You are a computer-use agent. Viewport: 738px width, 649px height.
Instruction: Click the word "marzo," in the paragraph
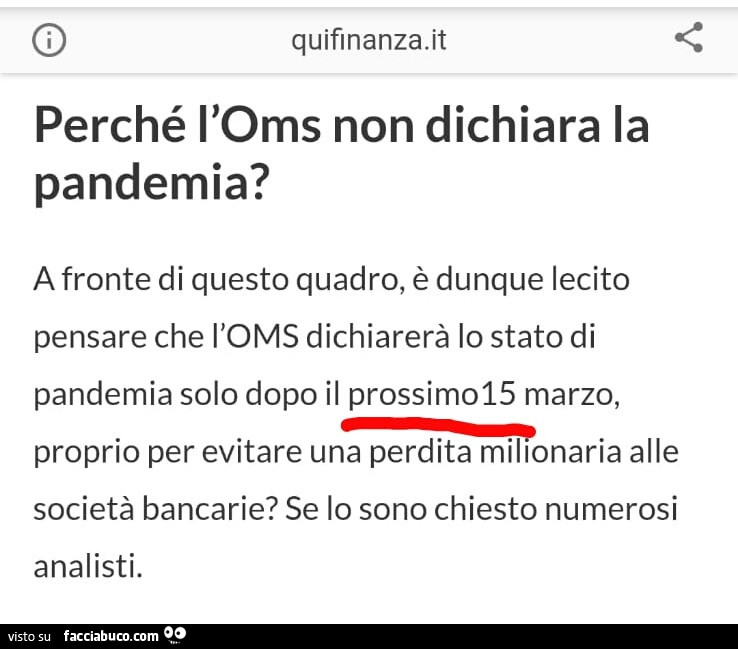[x=572, y=395]
